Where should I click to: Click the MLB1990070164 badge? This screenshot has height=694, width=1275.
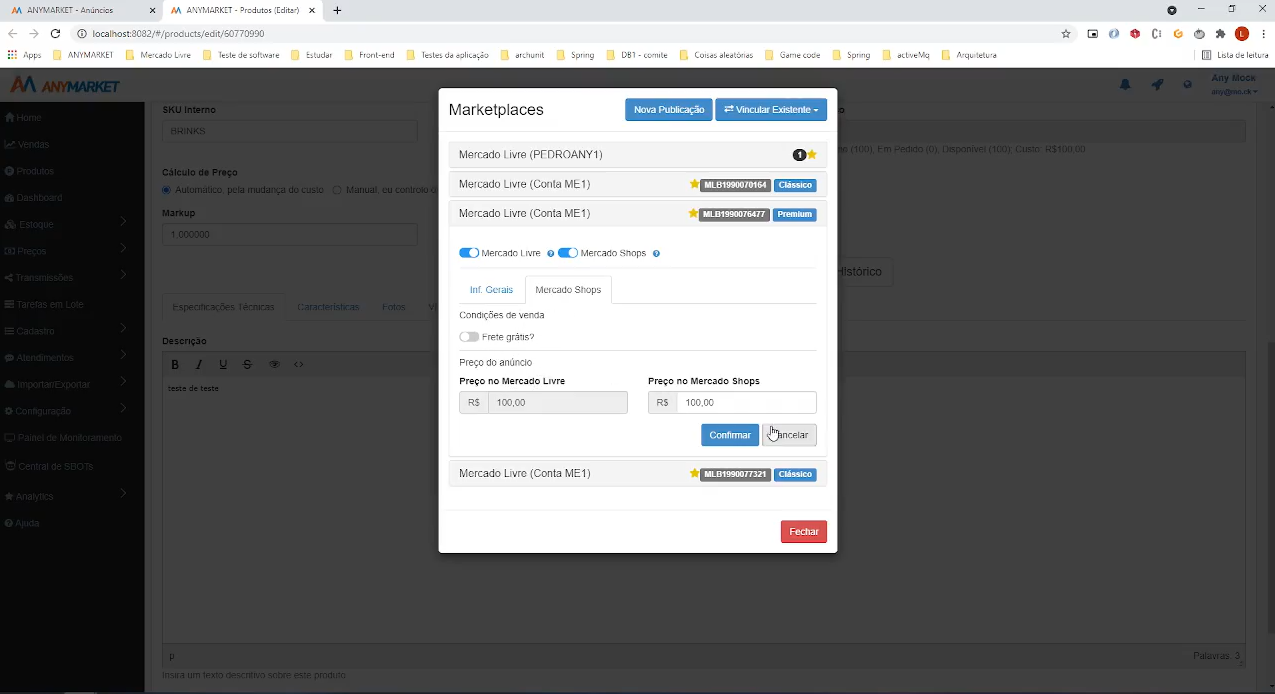coord(735,185)
